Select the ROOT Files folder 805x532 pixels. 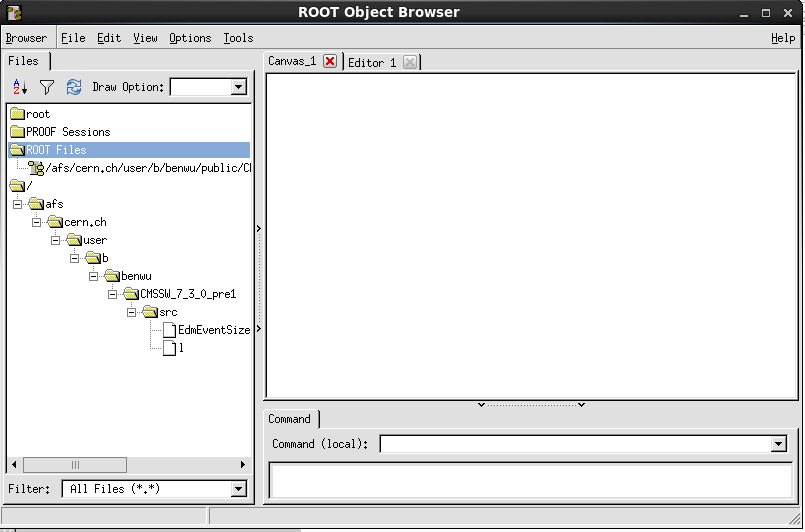point(129,150)
